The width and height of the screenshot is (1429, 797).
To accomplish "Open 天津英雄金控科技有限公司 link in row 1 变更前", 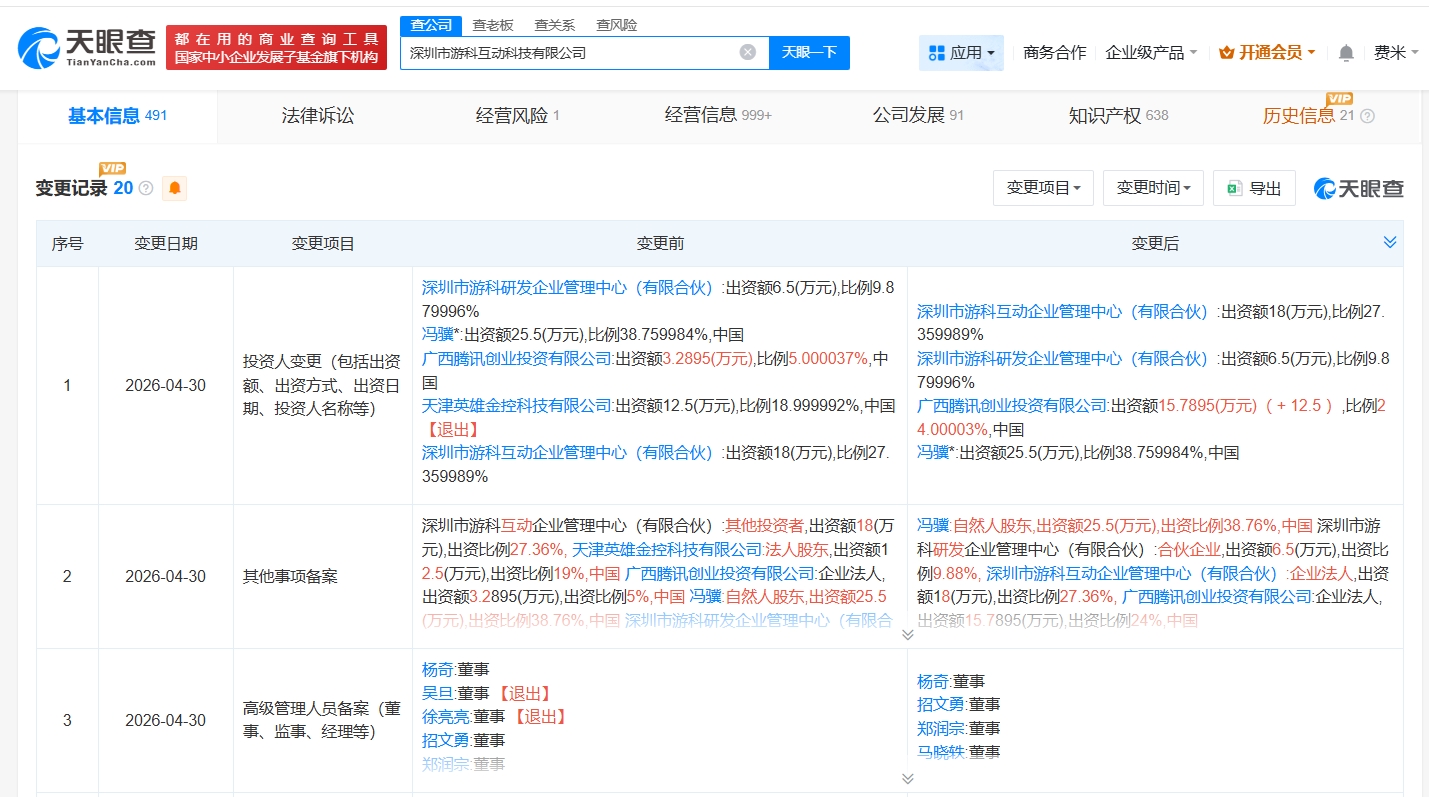I will pyautogui.click(x=517, y=406).
